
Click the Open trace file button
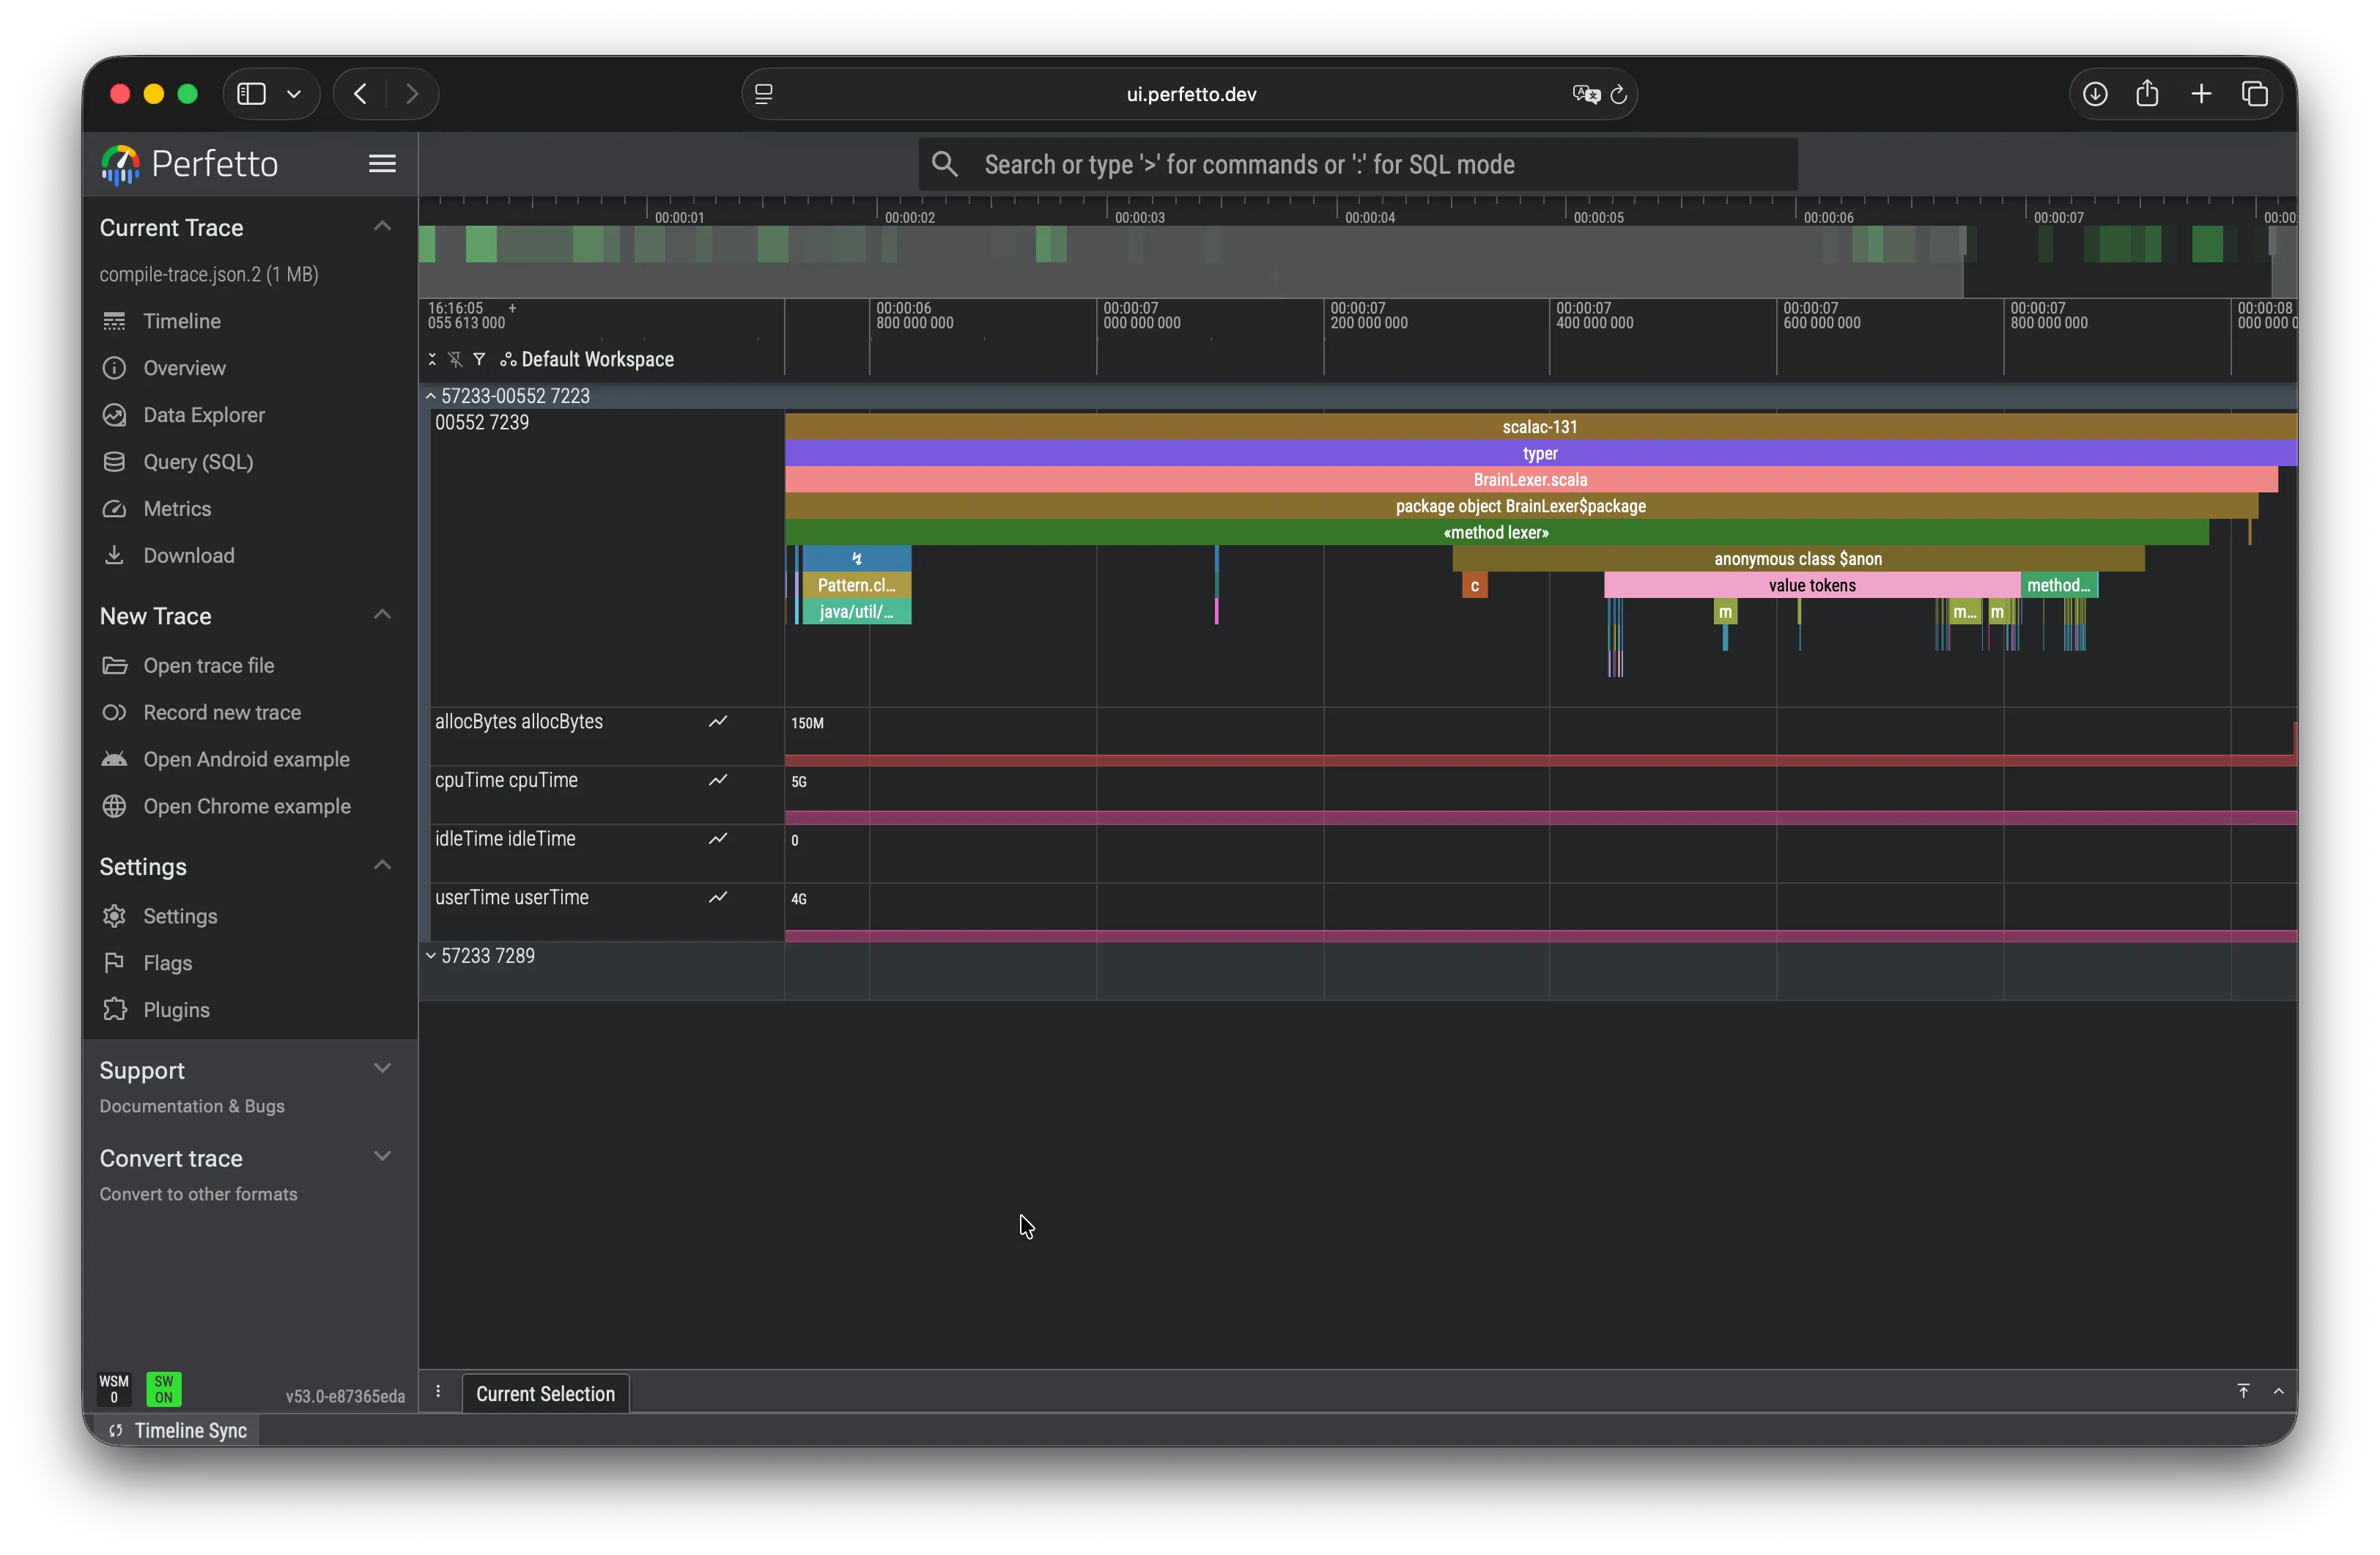pos(208,665)
